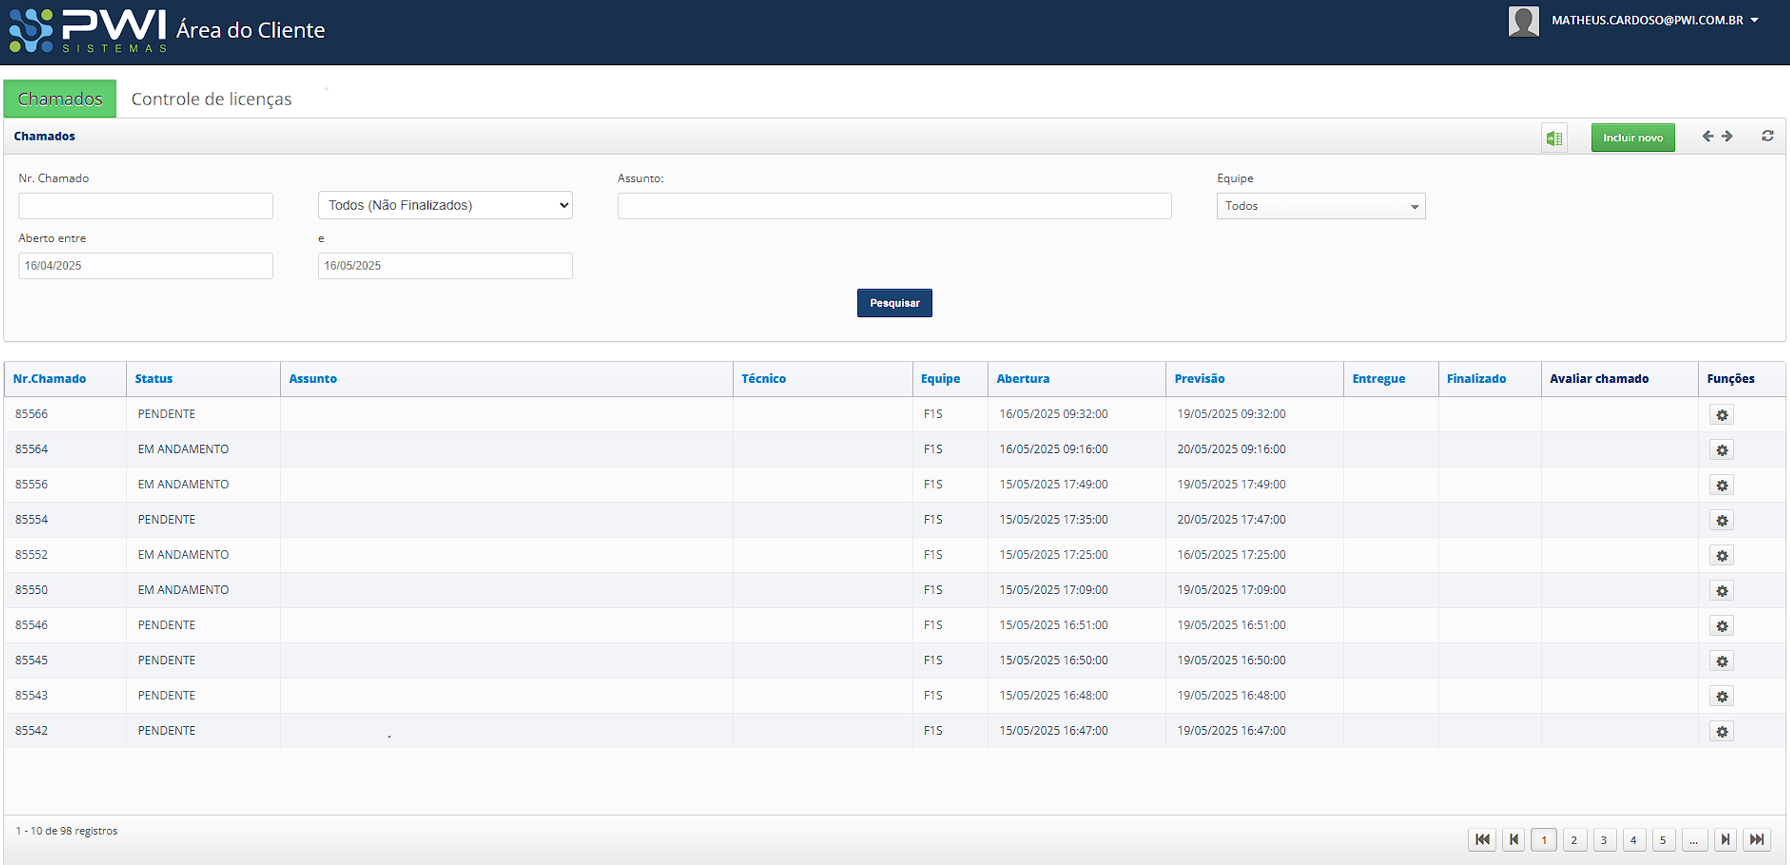Click the Incluir novo button
The image size is (1790, 865).
(x=1632, y=138)
